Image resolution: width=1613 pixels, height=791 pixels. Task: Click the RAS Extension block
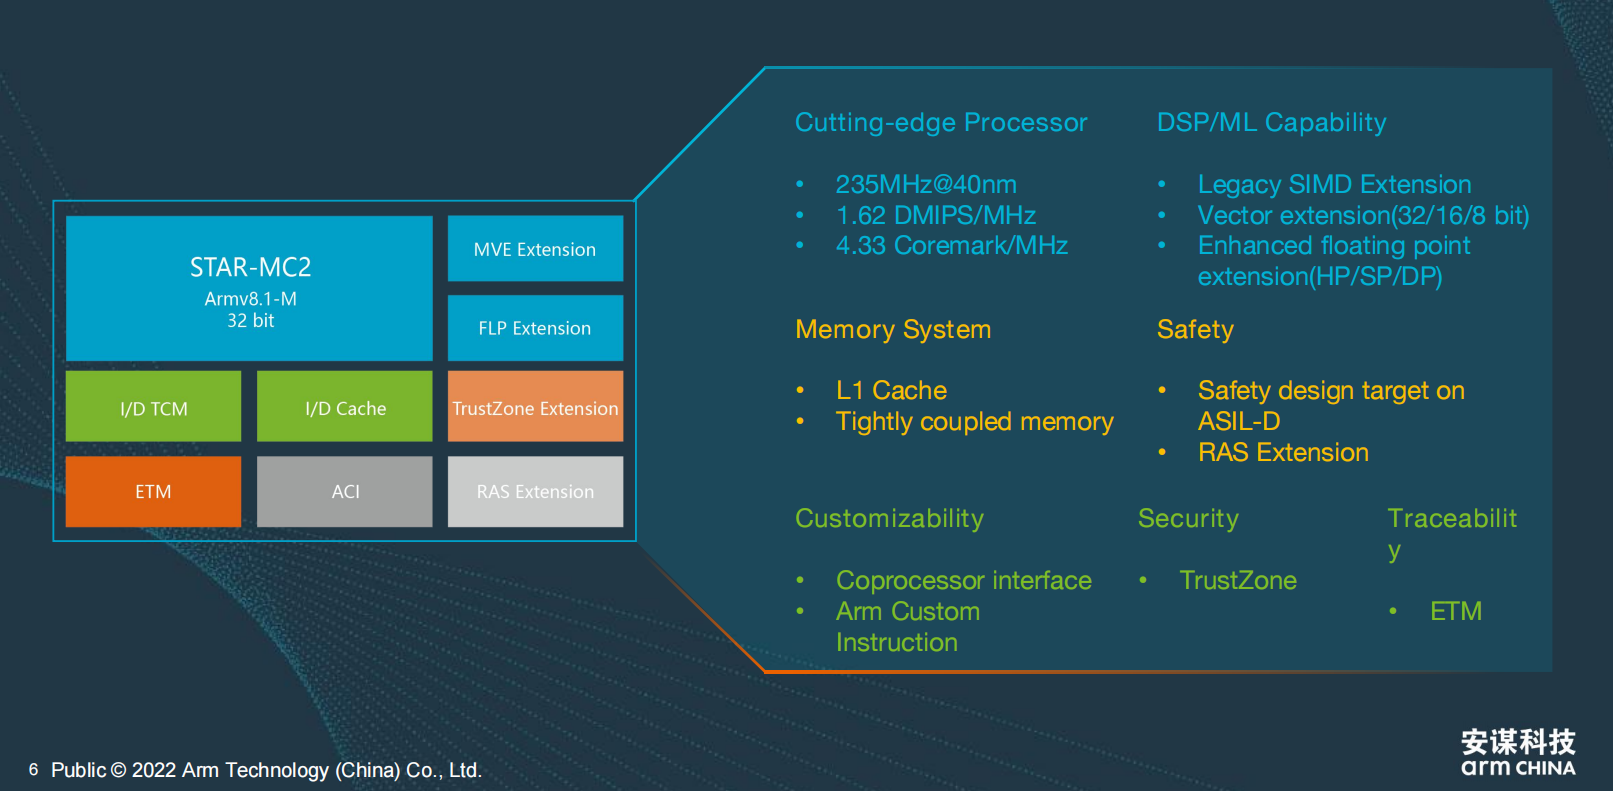pos(535,491)
